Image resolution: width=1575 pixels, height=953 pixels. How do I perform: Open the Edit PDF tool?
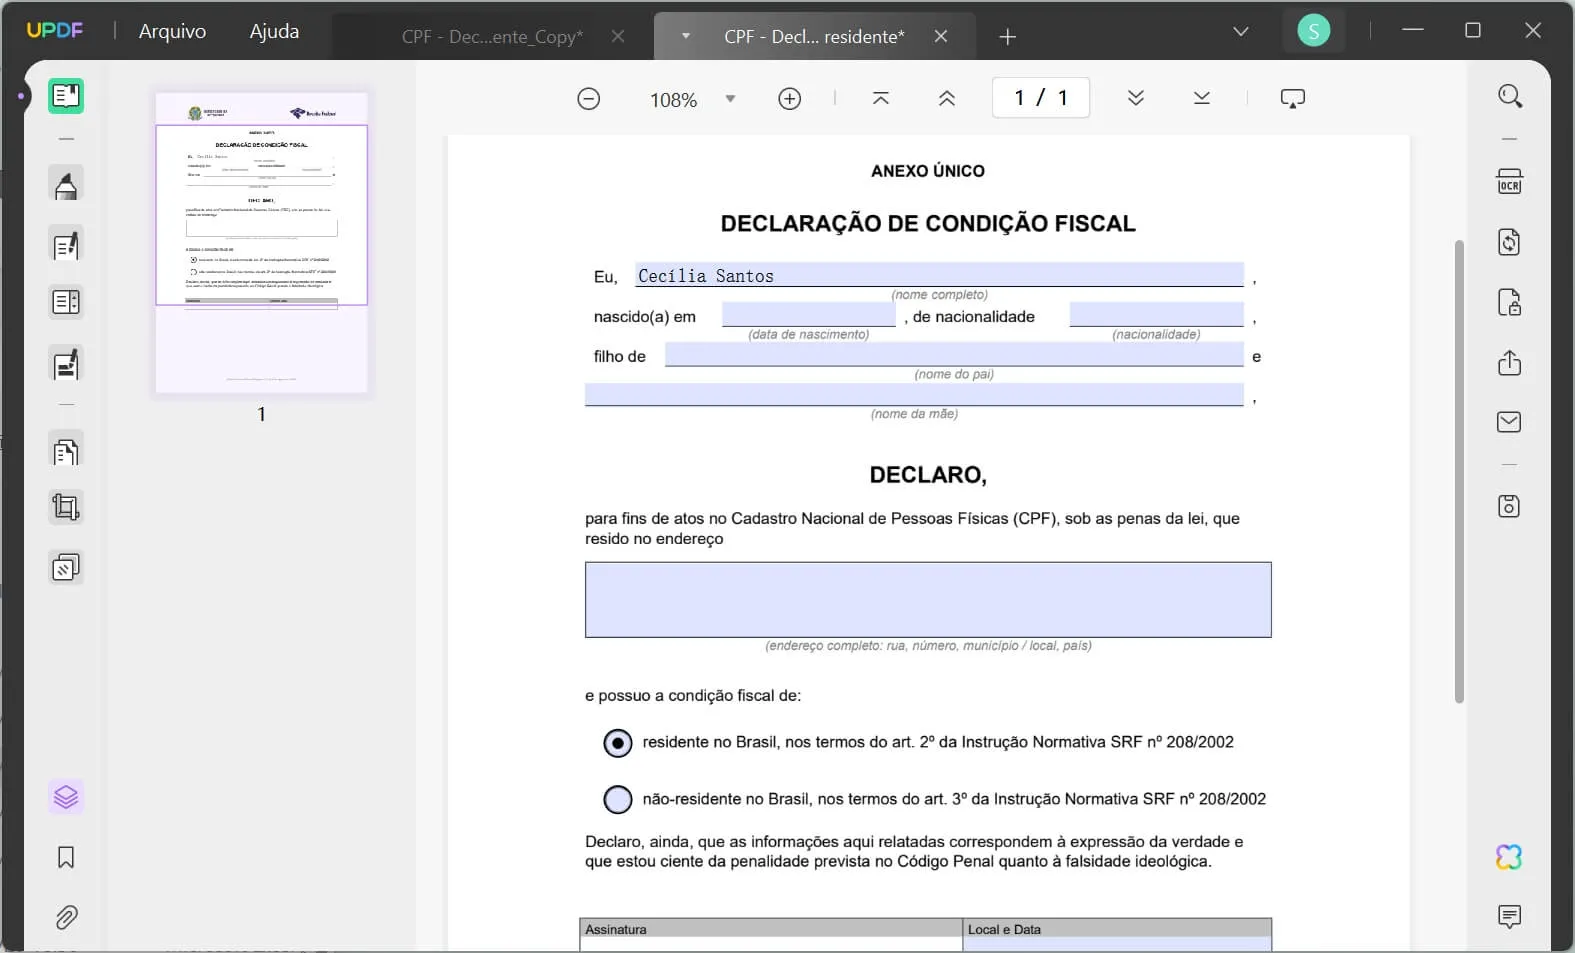pos(66,245)
